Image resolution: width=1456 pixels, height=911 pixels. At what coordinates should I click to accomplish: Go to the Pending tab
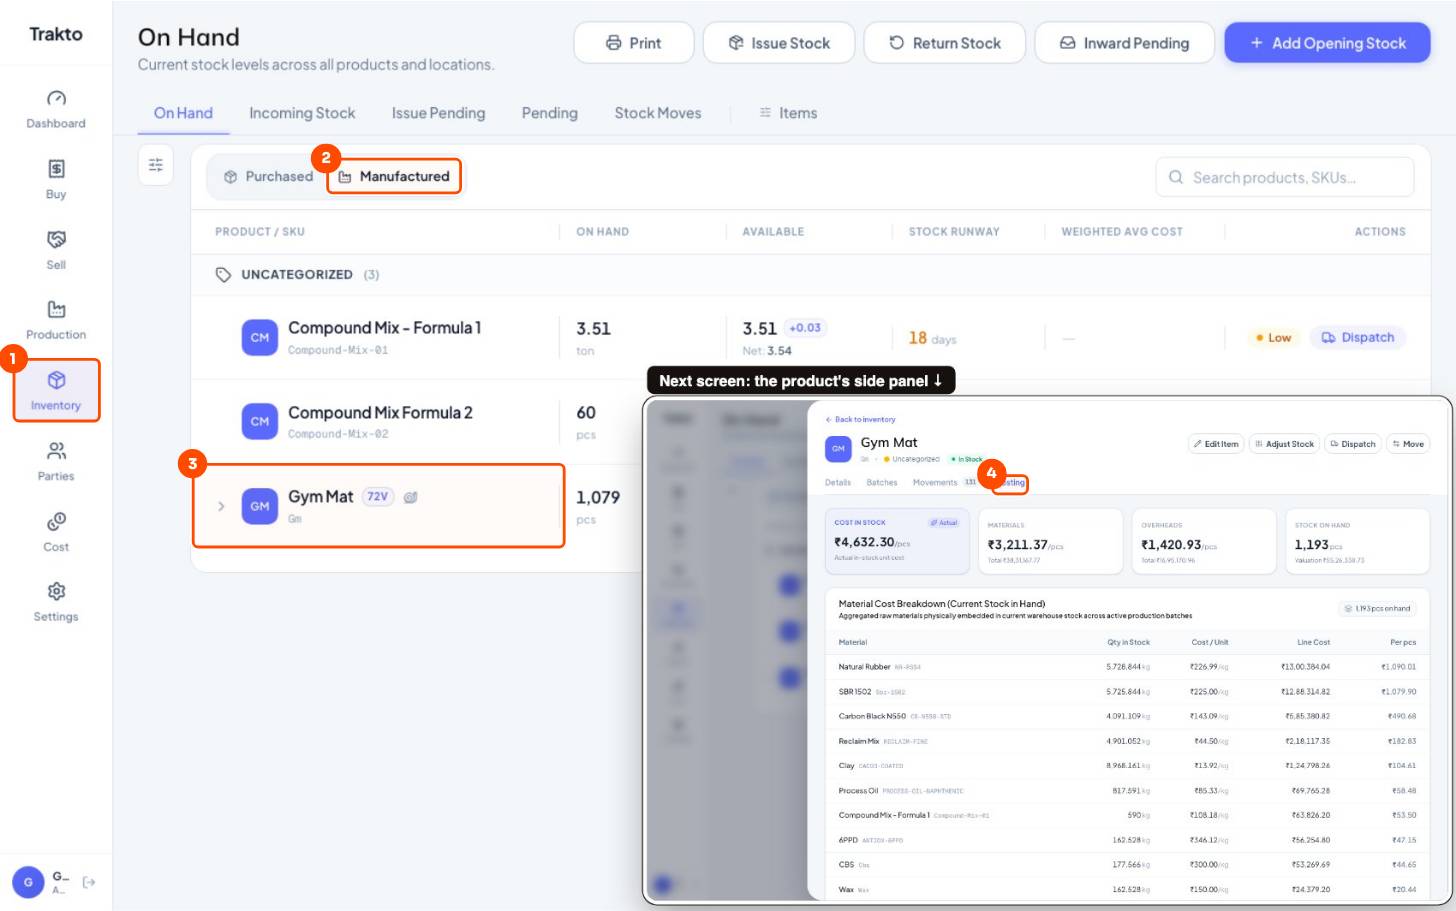(x=550, y=113)
